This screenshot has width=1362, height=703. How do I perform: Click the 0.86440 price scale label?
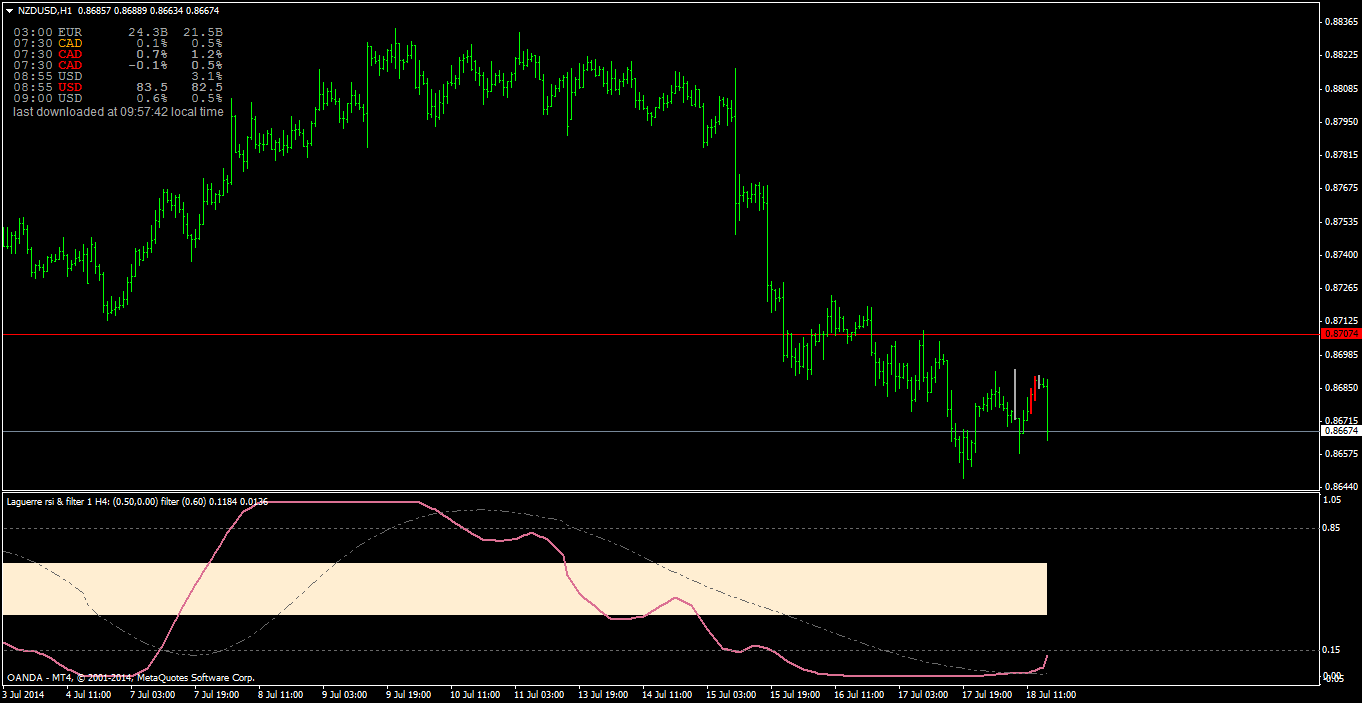pos(1340,487)
